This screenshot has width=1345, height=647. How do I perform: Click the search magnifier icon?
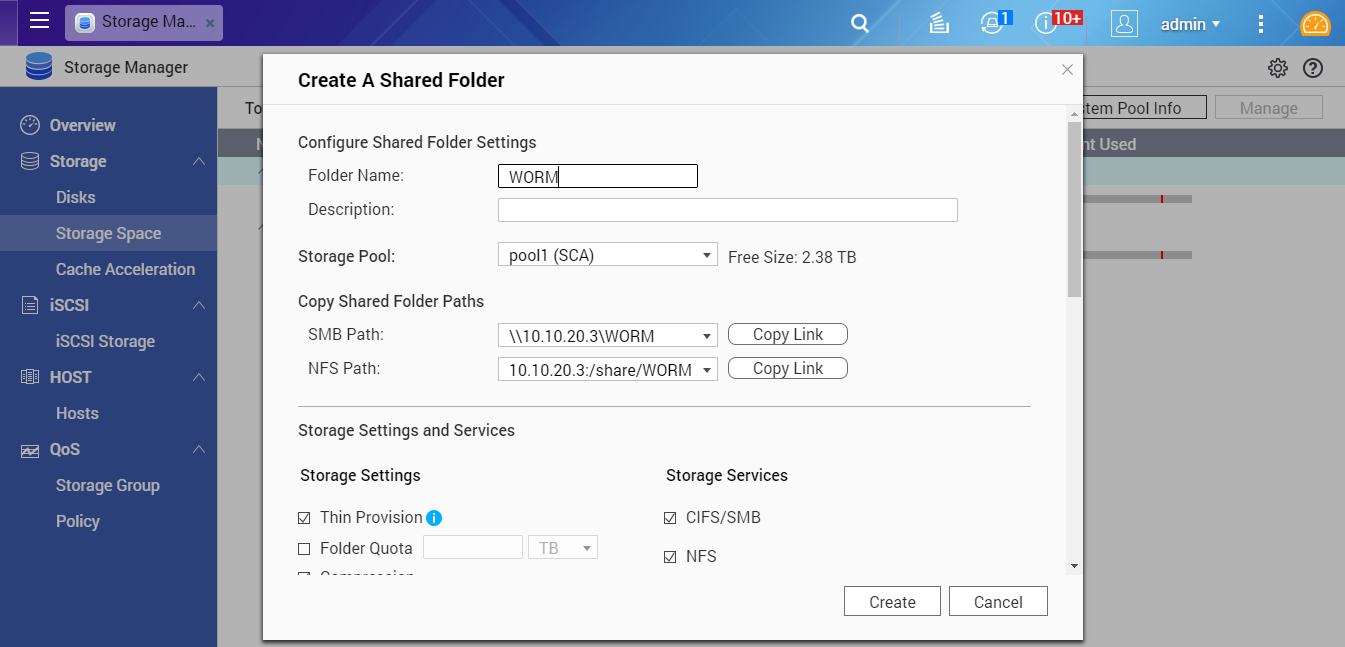click(860, 24)
